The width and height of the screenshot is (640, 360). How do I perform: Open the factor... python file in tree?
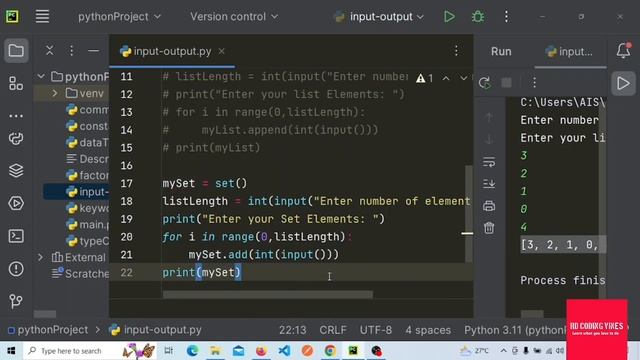[x=88, y=176]
